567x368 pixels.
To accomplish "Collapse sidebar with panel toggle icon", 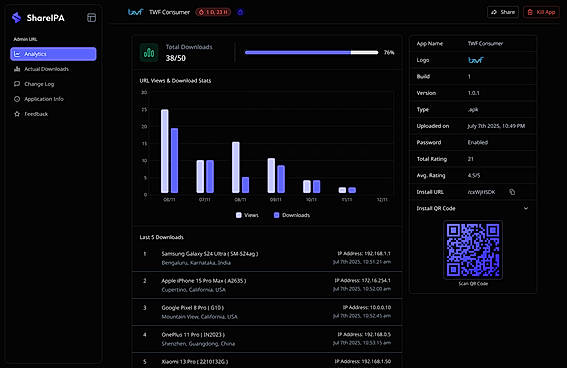I will [91, 17].
